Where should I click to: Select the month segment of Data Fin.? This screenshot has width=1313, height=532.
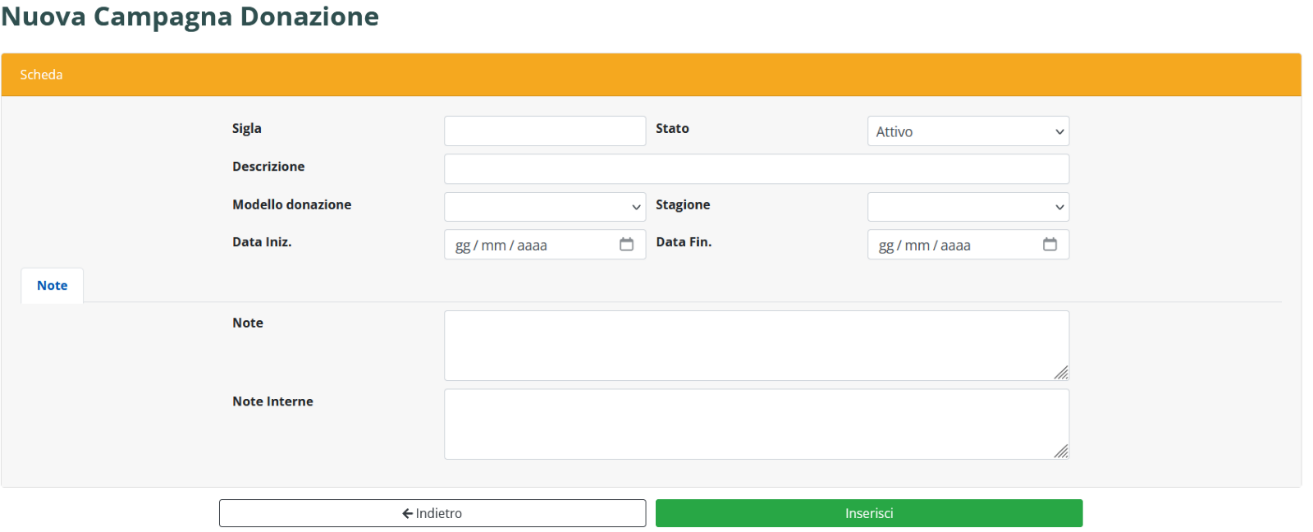[917, 246]
